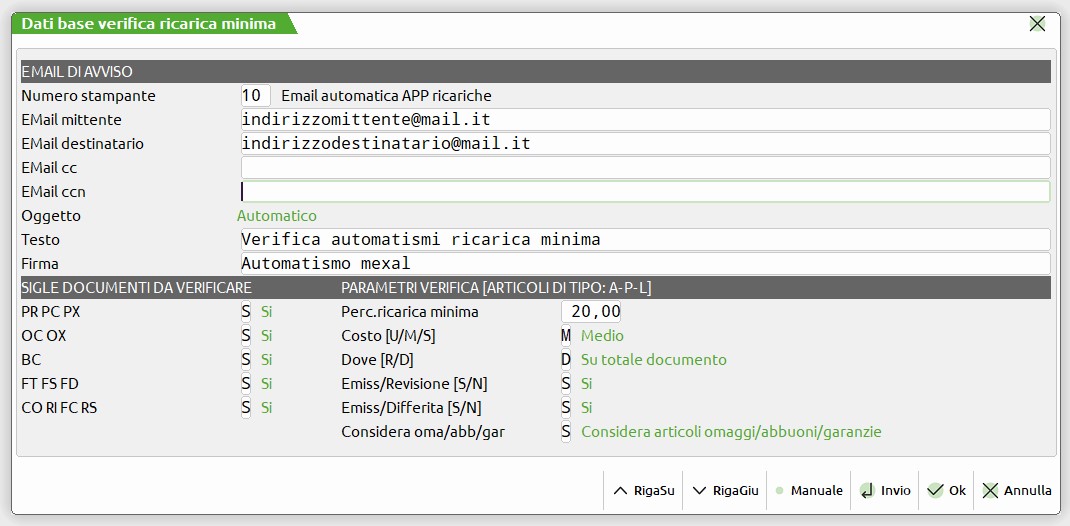Select the Dati base verifica ricarica minima tab
This screenshot has width=1070, height=526.
(x=150, y=24)
